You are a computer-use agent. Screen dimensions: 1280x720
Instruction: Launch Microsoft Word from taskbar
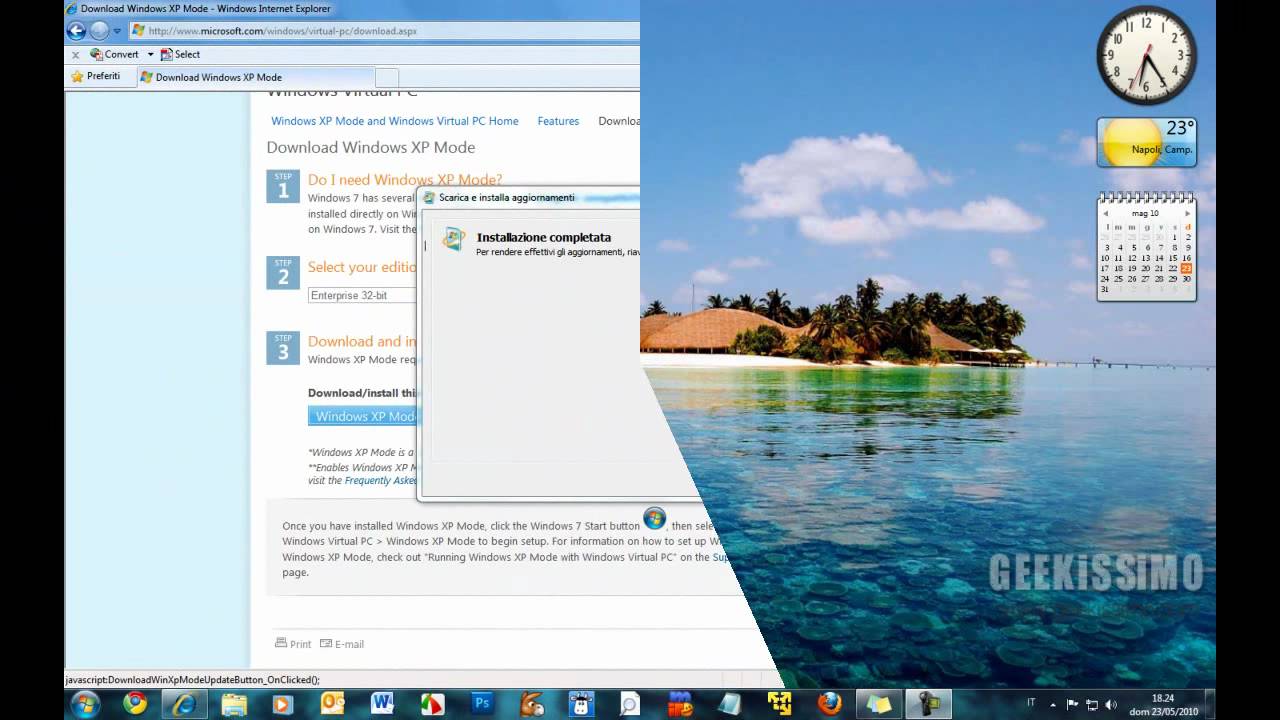point(382,704)
